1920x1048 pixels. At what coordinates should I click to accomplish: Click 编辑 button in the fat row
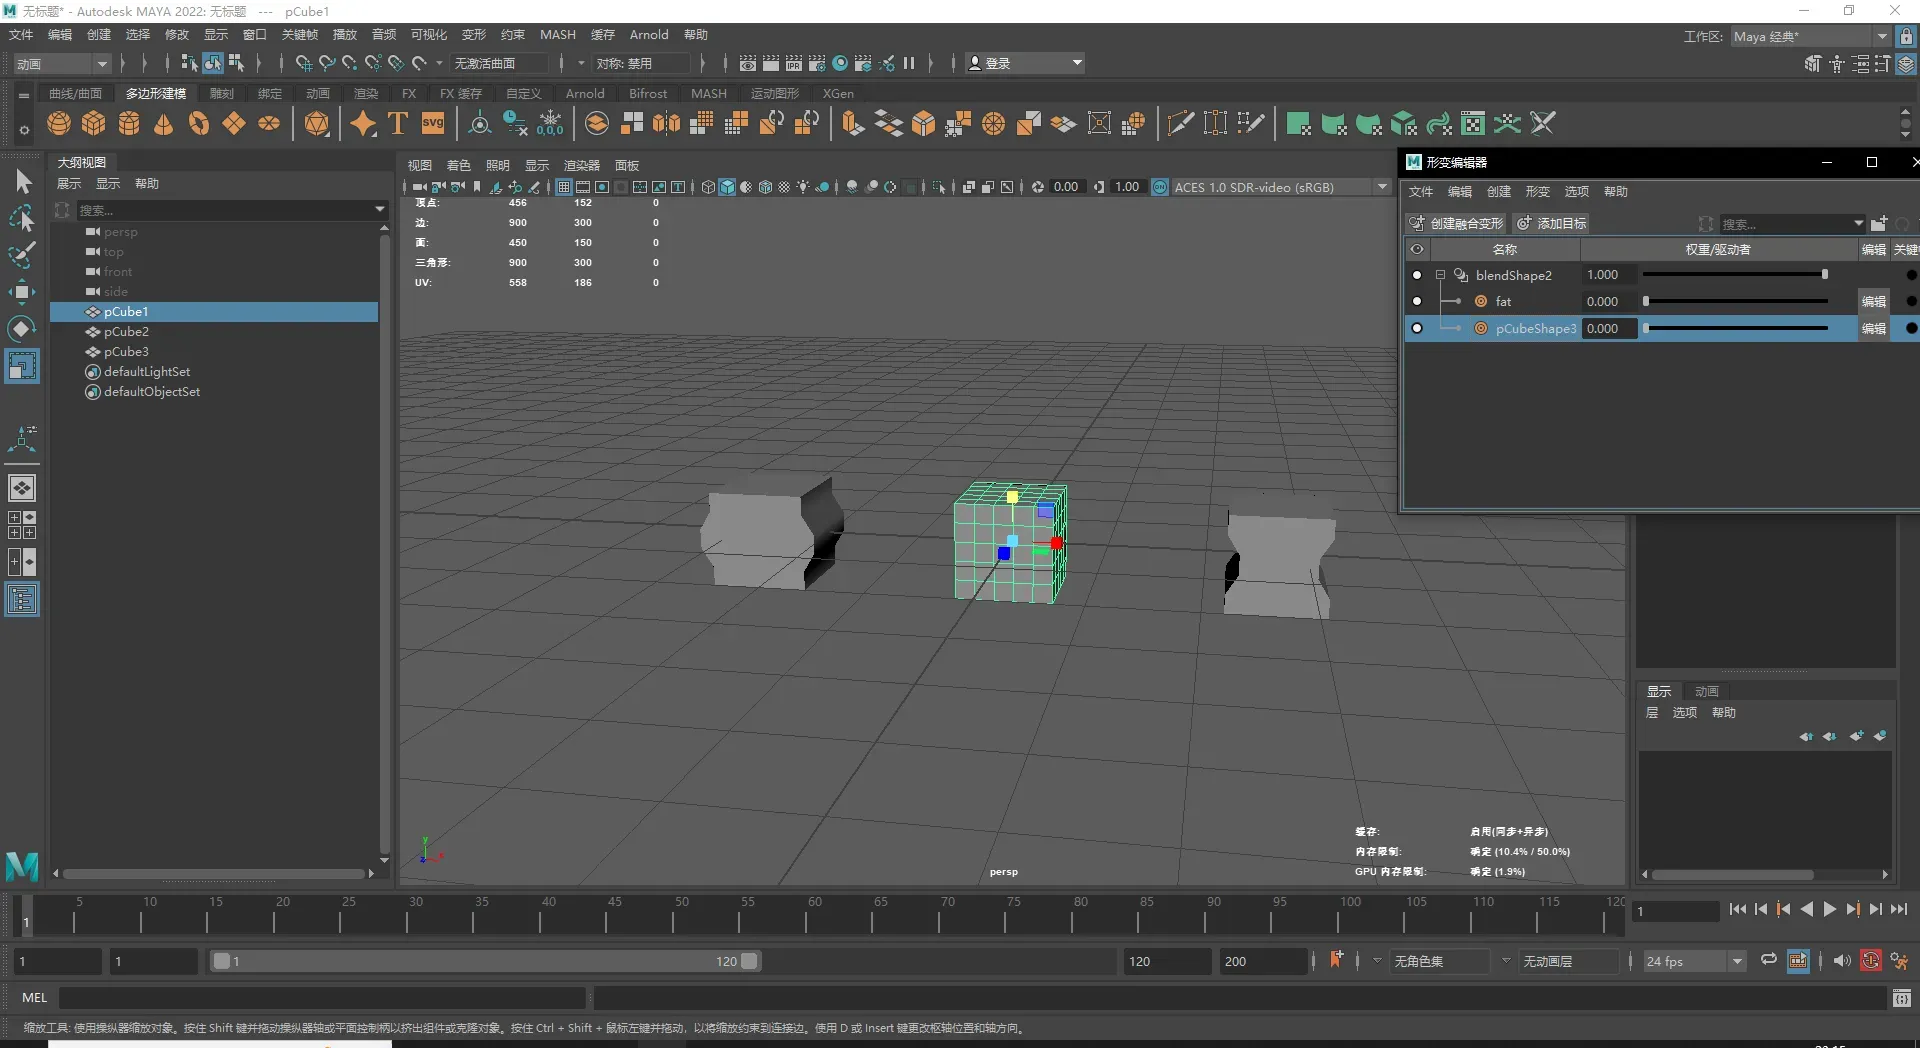(1873, 301)
